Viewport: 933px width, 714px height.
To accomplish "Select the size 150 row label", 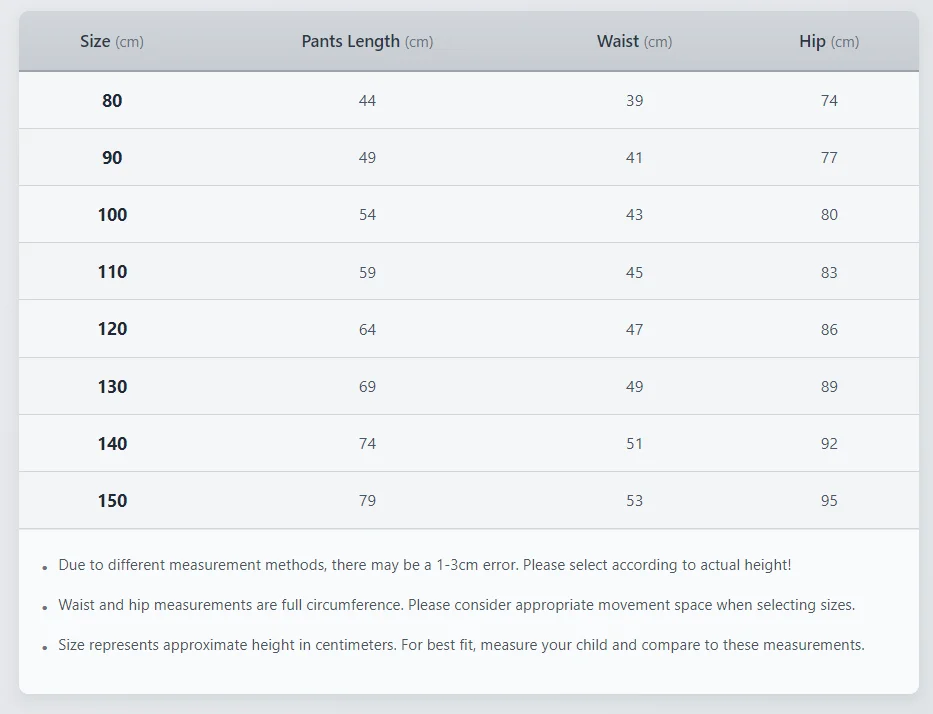I will (112, 501).
